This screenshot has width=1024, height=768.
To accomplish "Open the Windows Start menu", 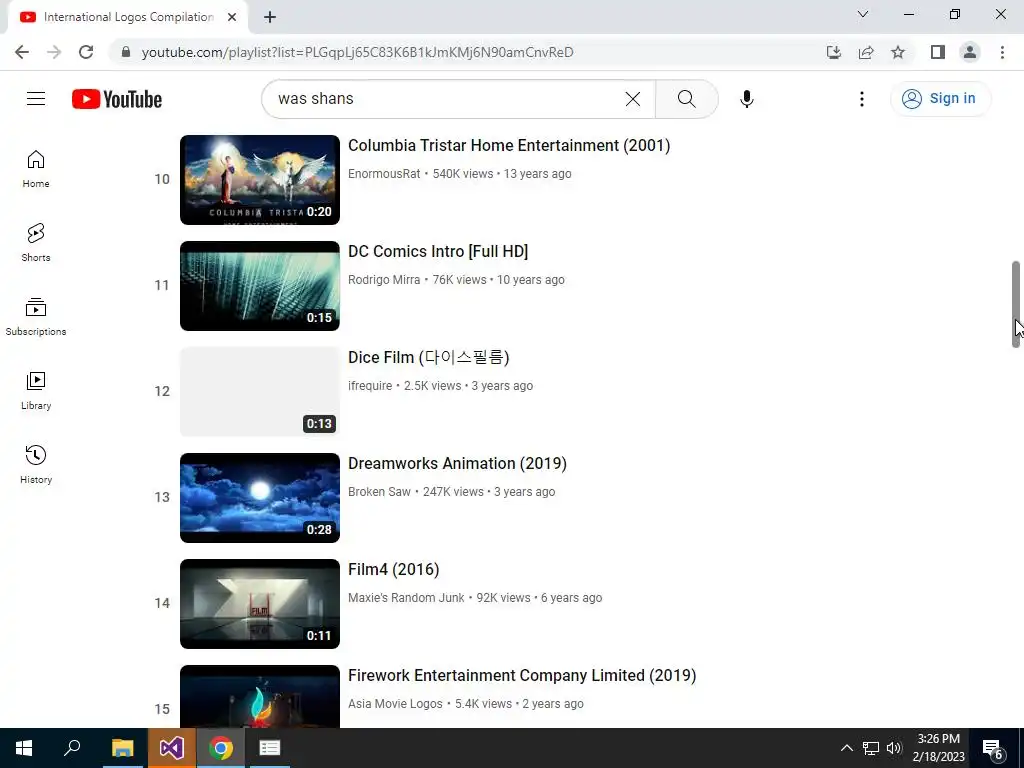I will point(24,748).
